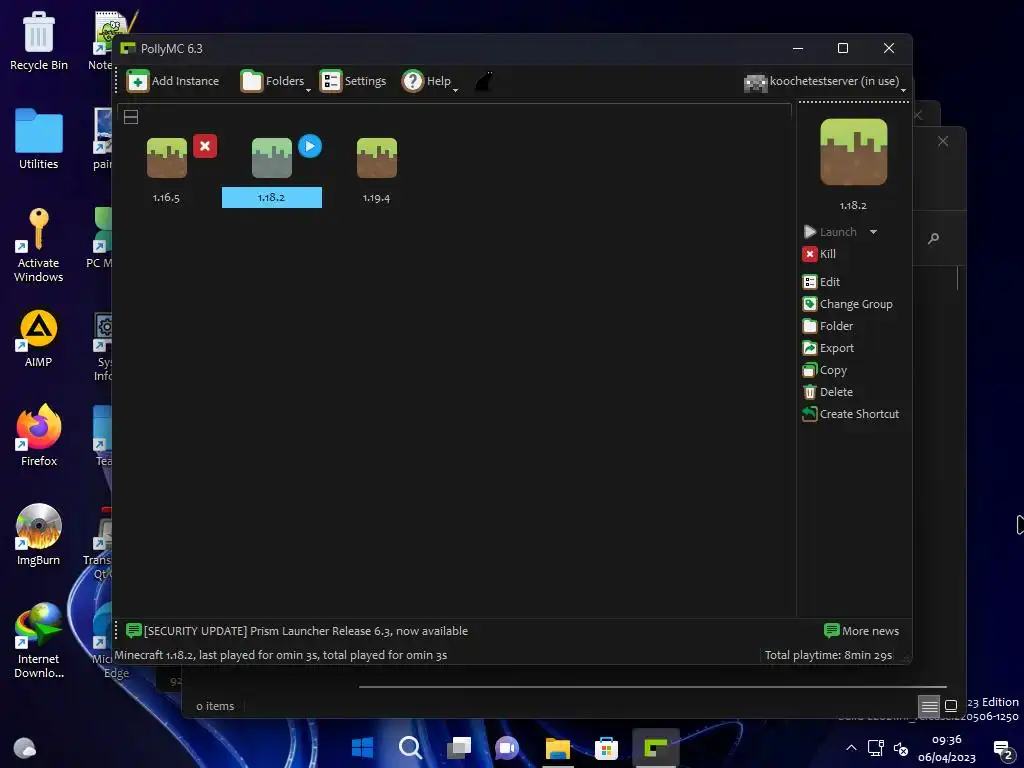The width and height of the screenshot is (1024, 768).
Task: Switch background Explorer window to details view
Action: click(x=929, y=706)
